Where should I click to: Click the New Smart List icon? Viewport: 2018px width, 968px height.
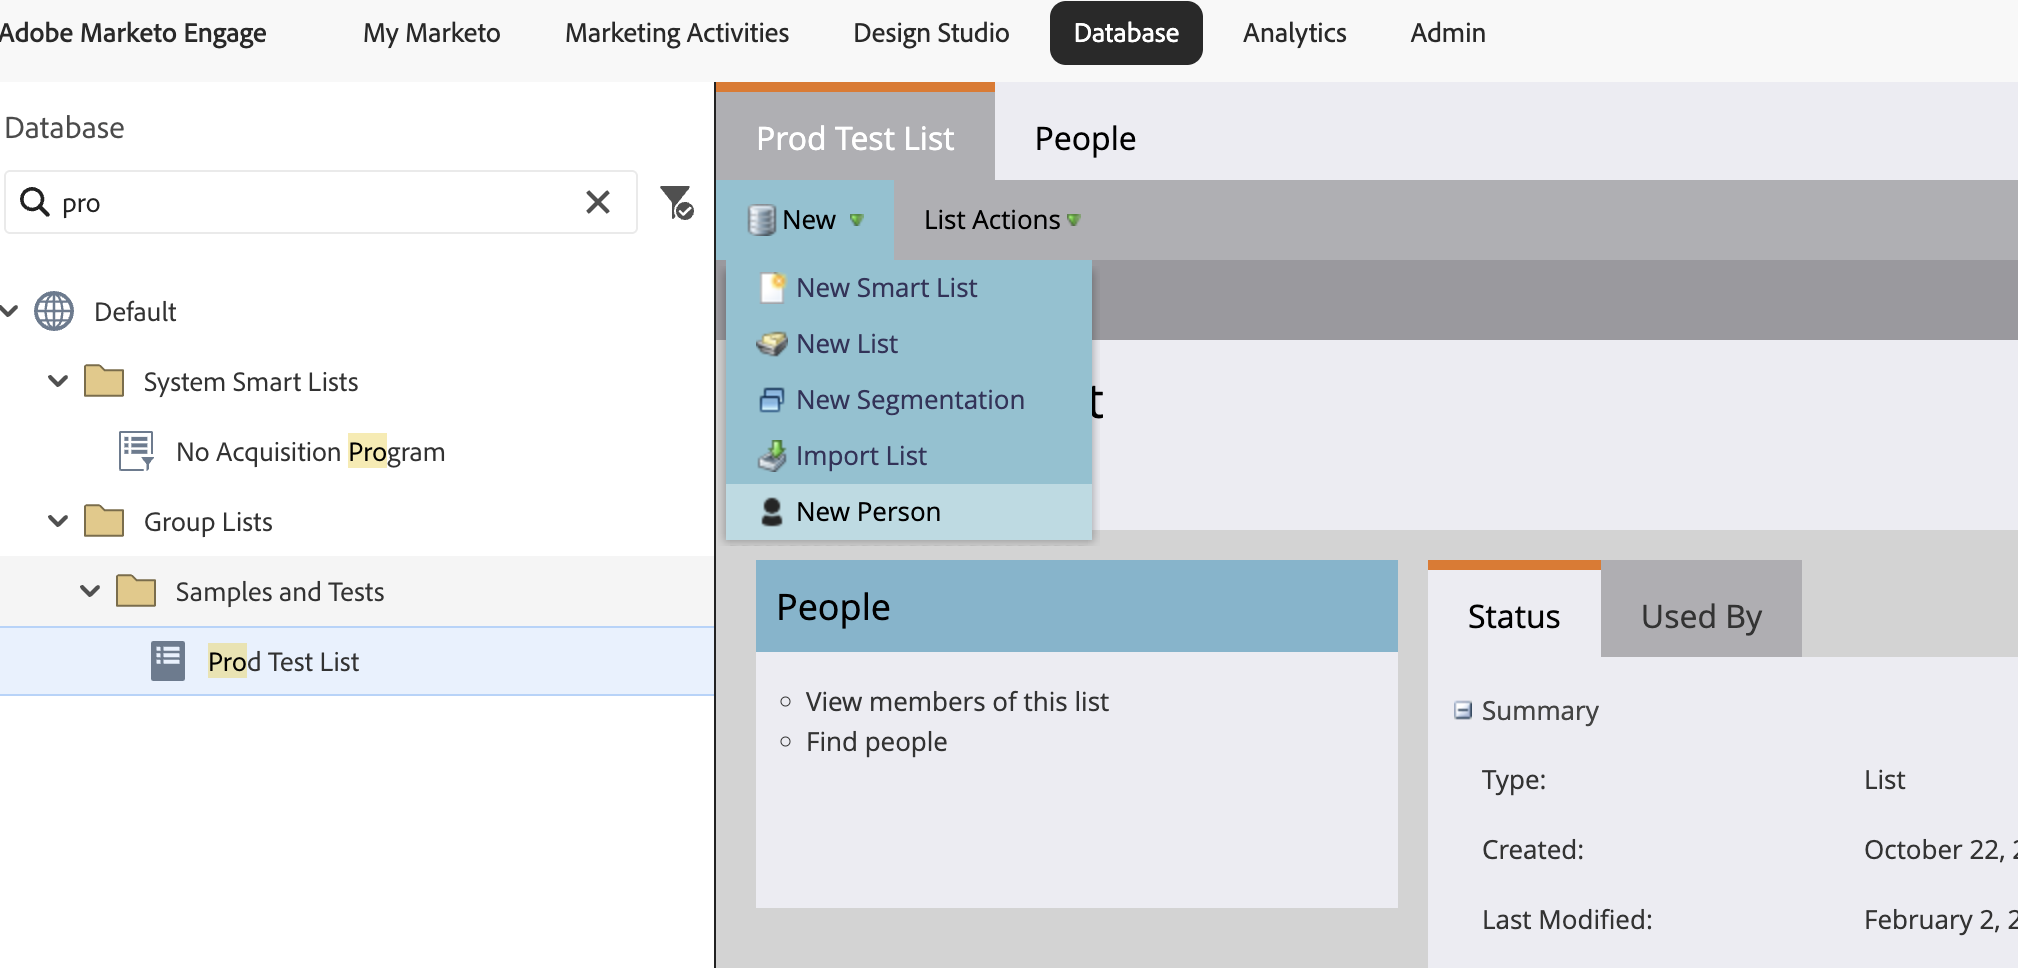(772, 288)
